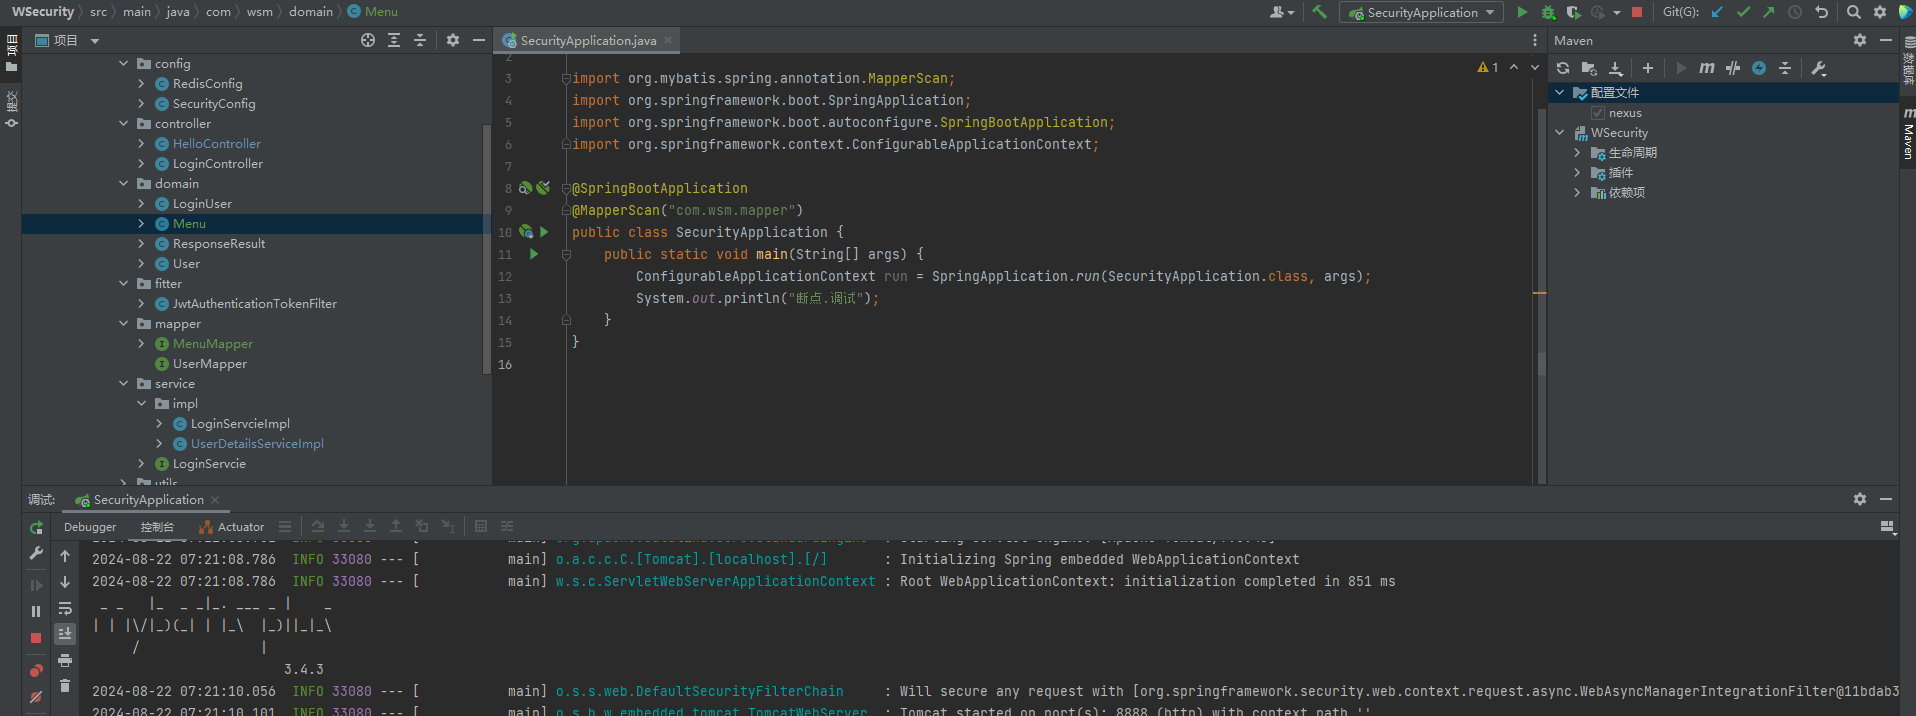Click the green Run button in top toolbar

[1521, 12]
